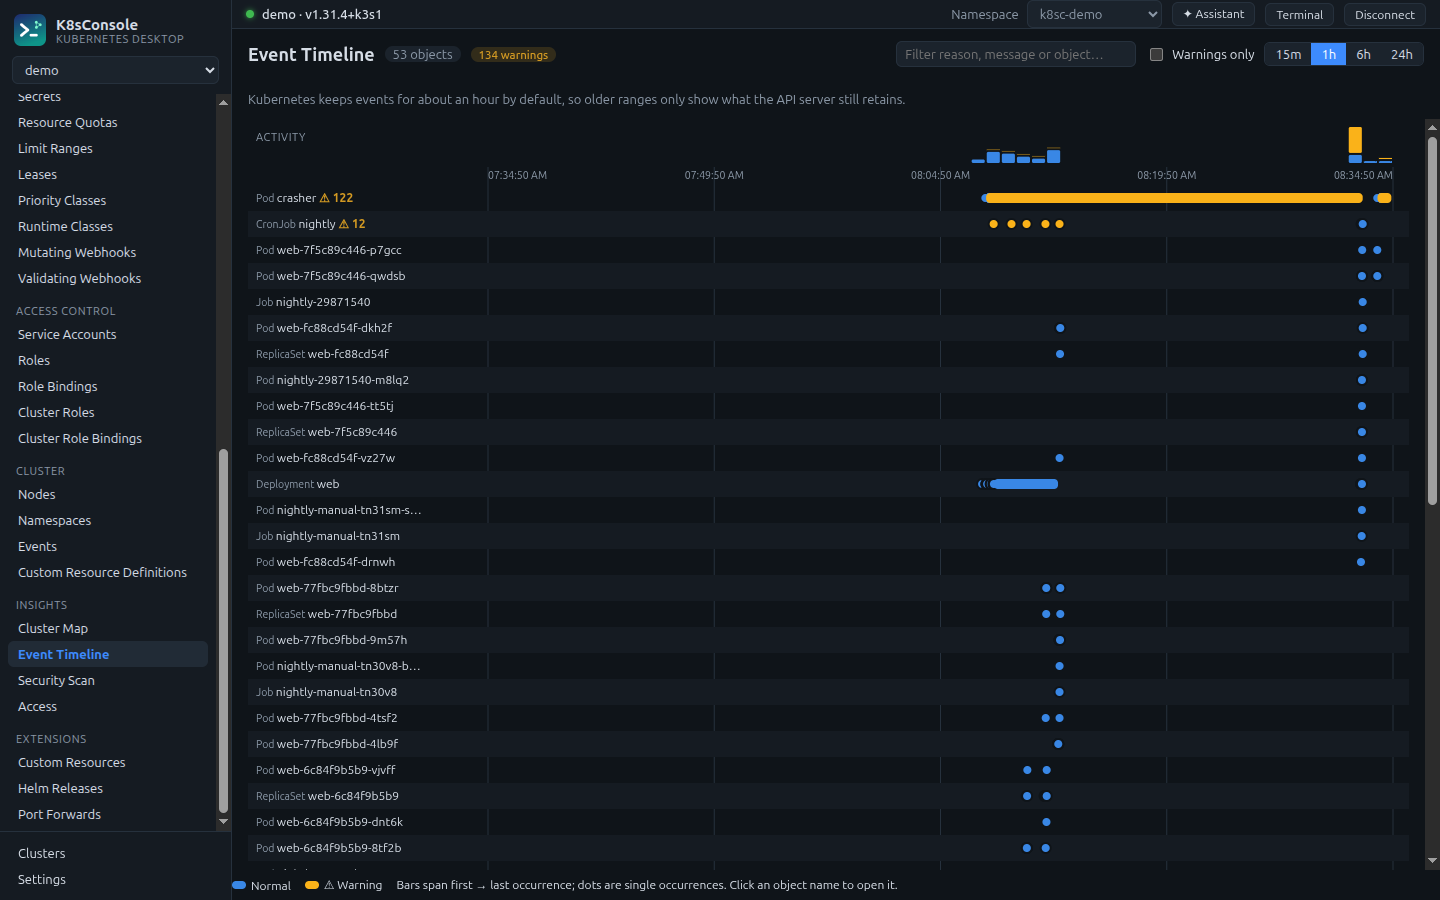This screenshot has height=900, width=1440.
Task: Click the K8sConsole logo icon
Action: click(30, 31)
